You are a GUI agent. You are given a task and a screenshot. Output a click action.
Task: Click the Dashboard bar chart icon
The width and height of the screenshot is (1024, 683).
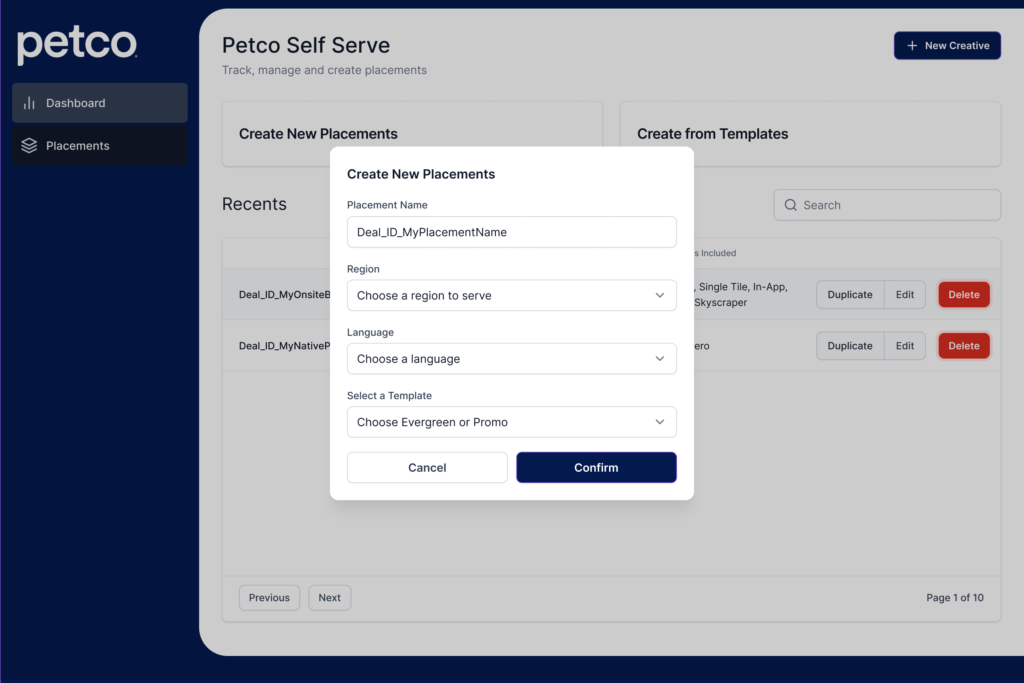pyautogui.click(x=29, y=103)
